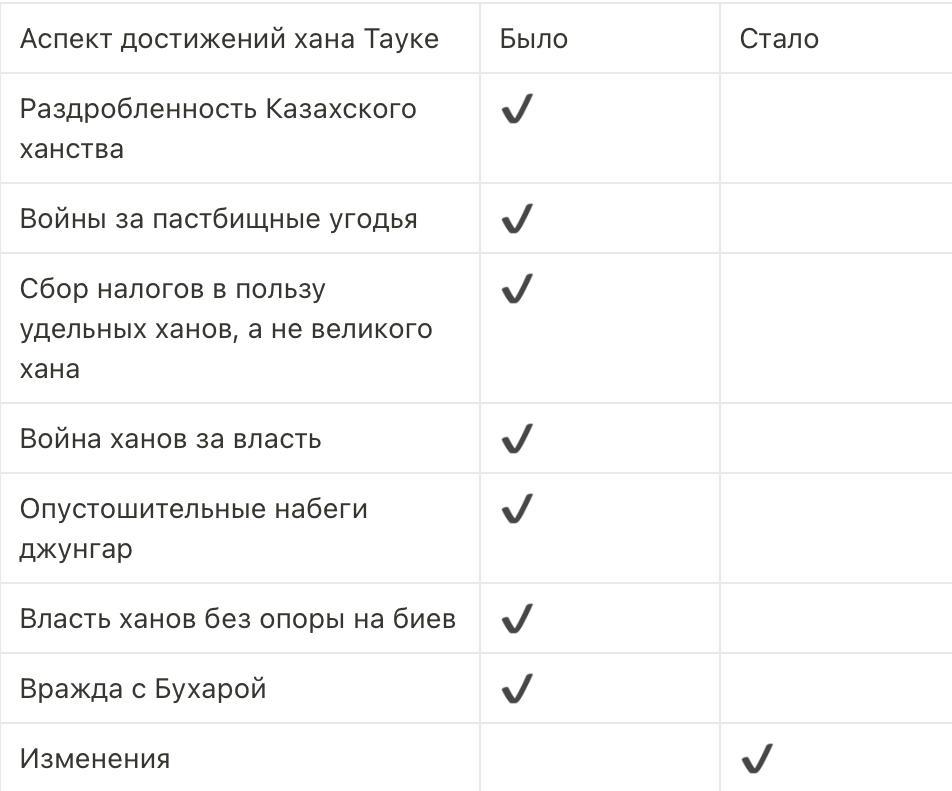Image resolution: width=952 pixels, height=791 pixels.
Task: Click the Опустошительные набеги джунгар cell
Action: point(194,528)
